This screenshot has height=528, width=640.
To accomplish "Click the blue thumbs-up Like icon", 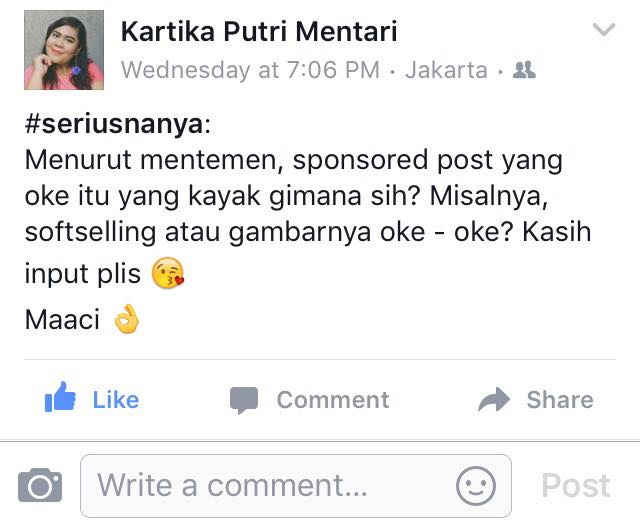I will point(60,397).
